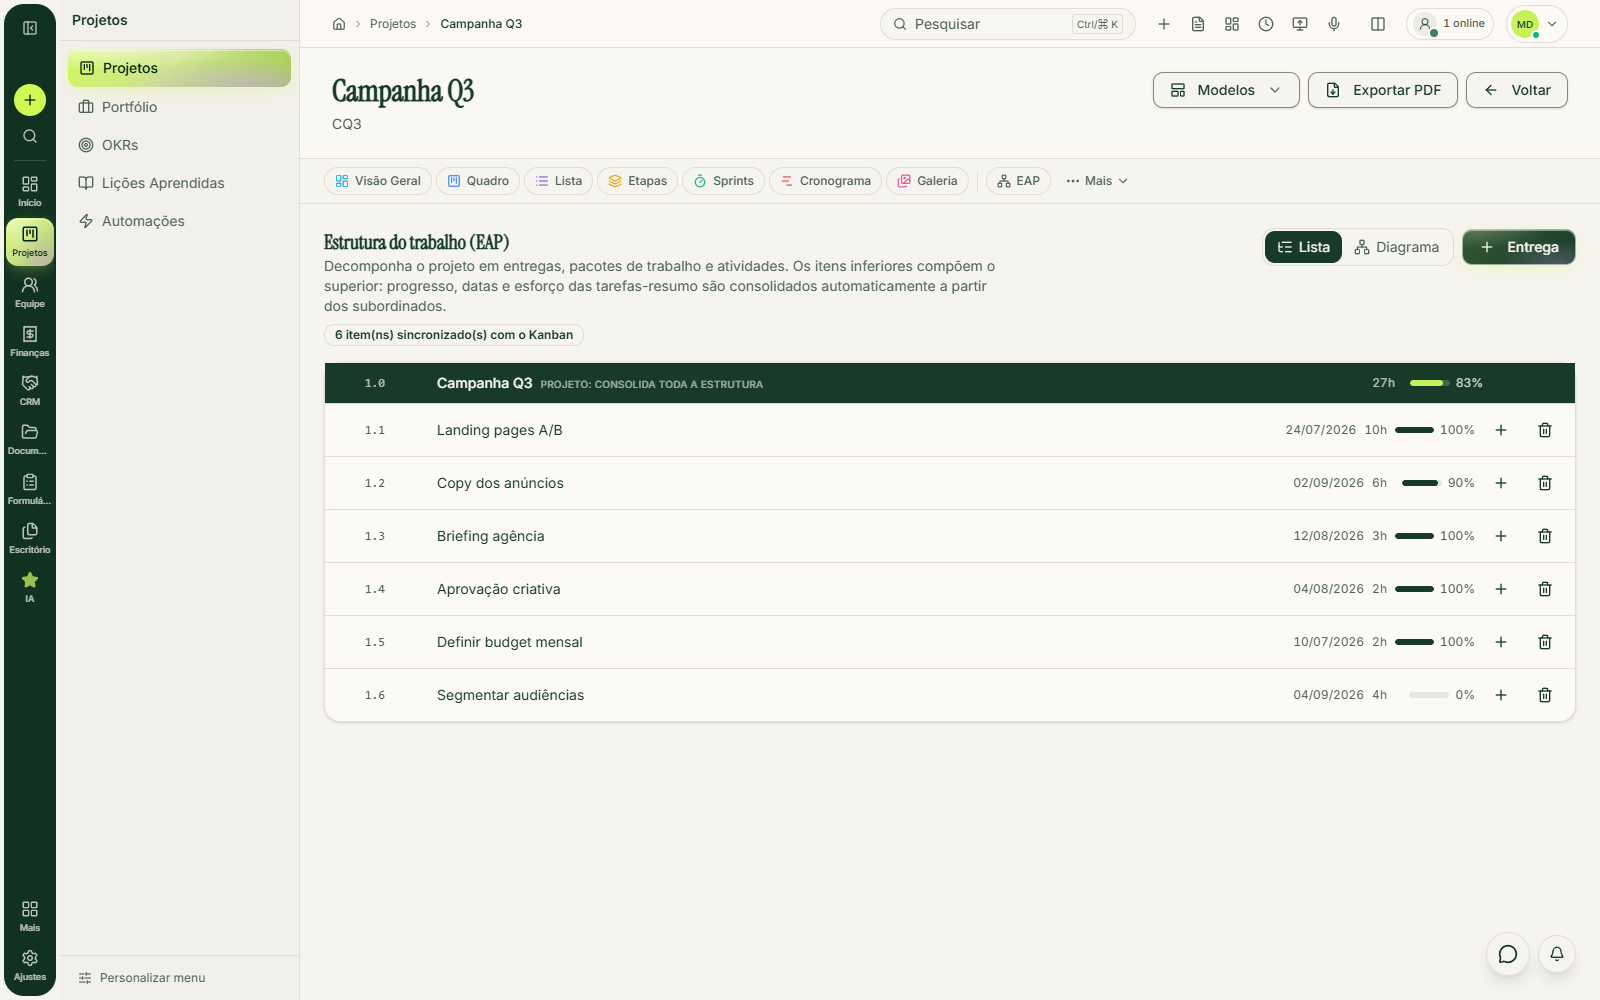Expand the Modelos dropdown
Image resolution: width=1600 pixels, height=1000 pixels.
tap(1226, 90)
